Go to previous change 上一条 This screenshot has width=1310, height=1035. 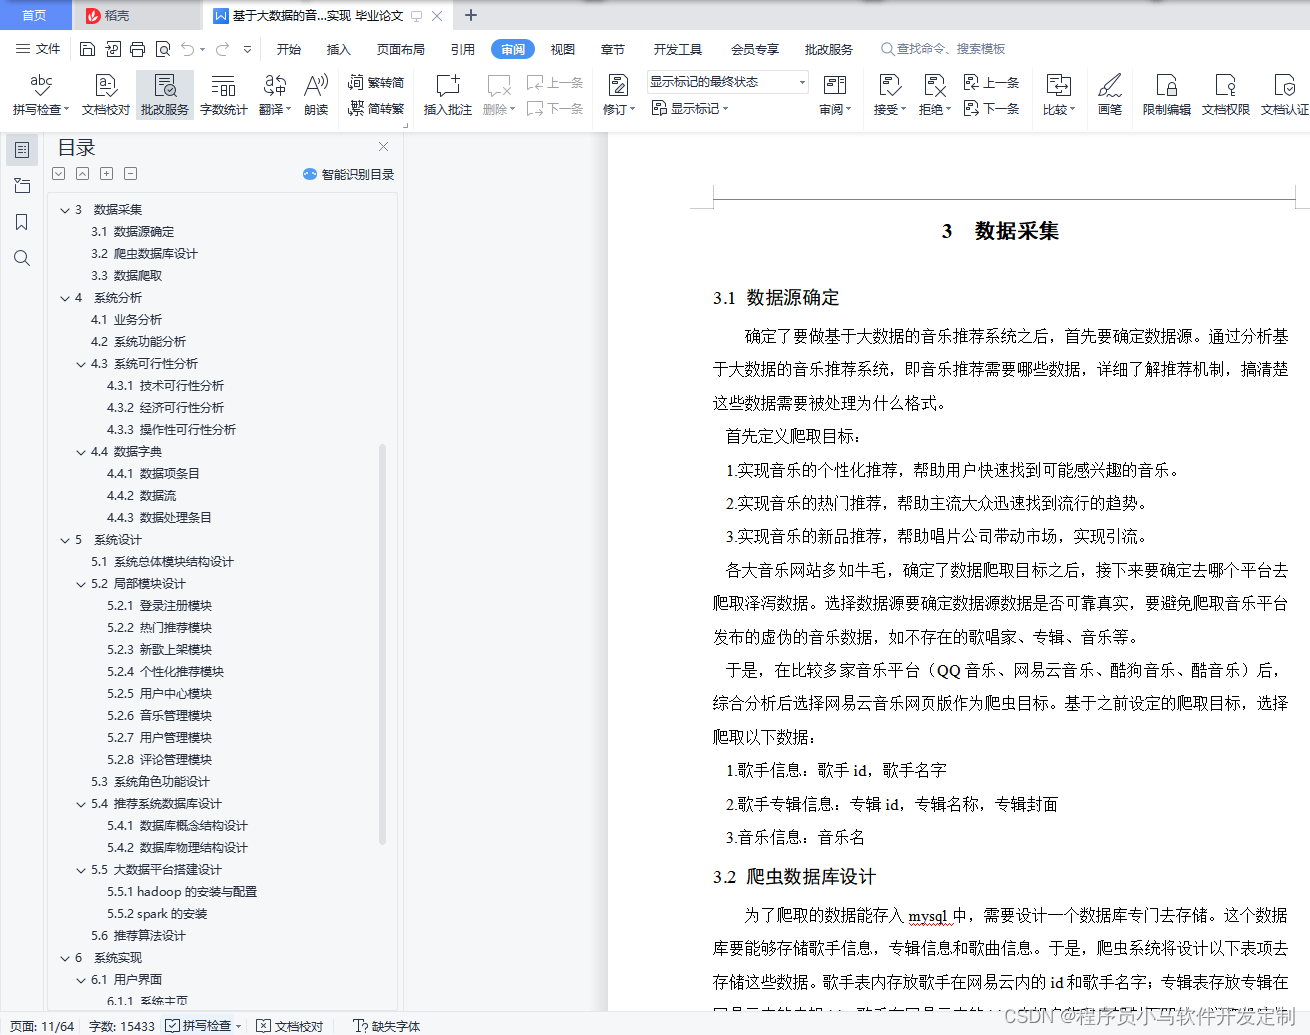click(992, 82)
